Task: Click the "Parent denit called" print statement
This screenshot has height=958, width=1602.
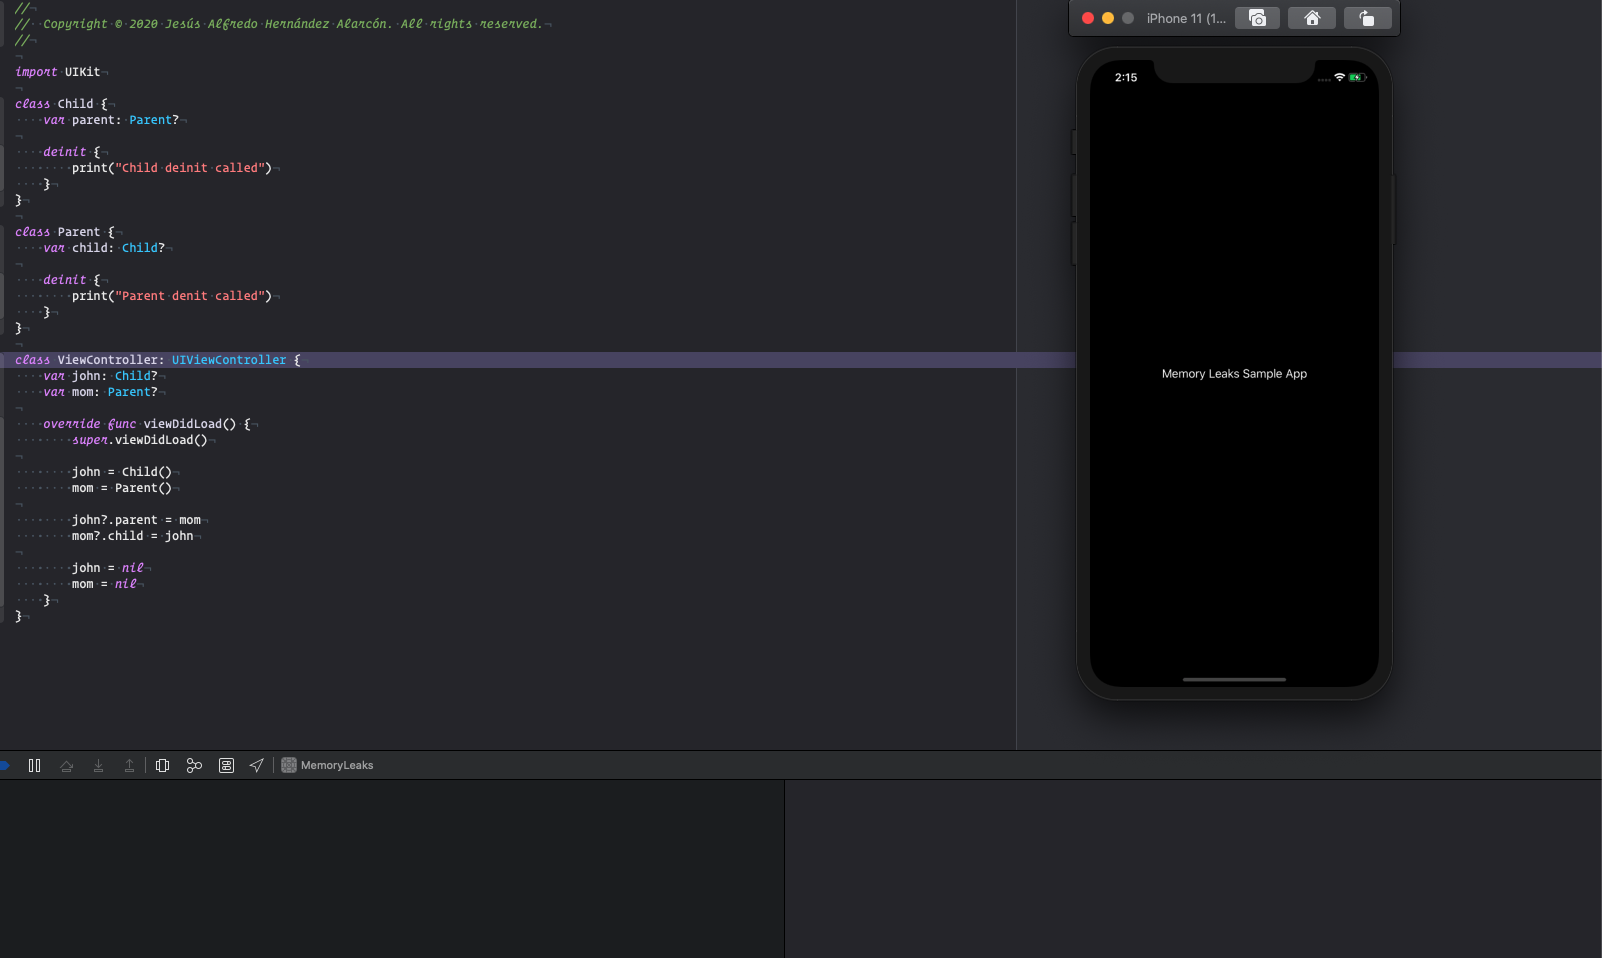Action: point(172,296)
